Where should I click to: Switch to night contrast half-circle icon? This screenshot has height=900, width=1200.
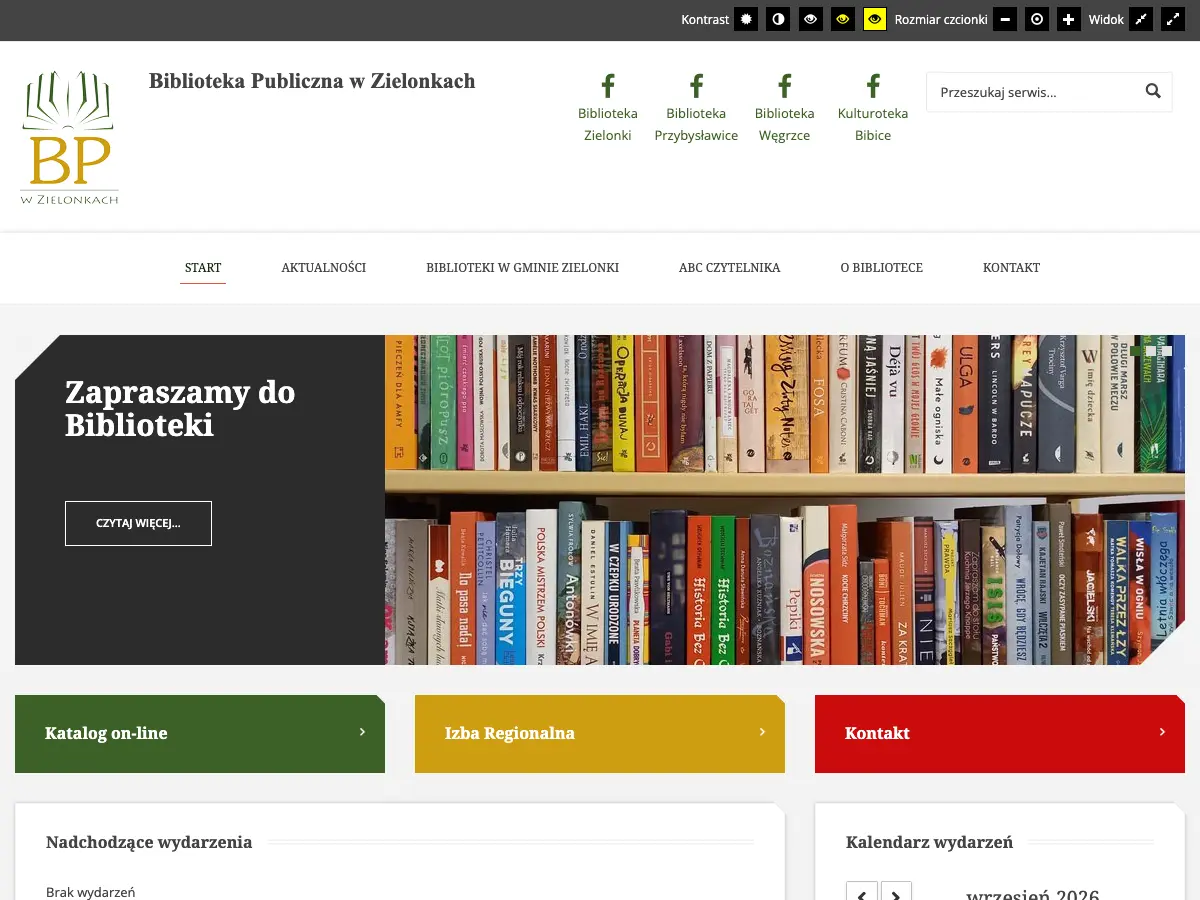tap(778, 19)
